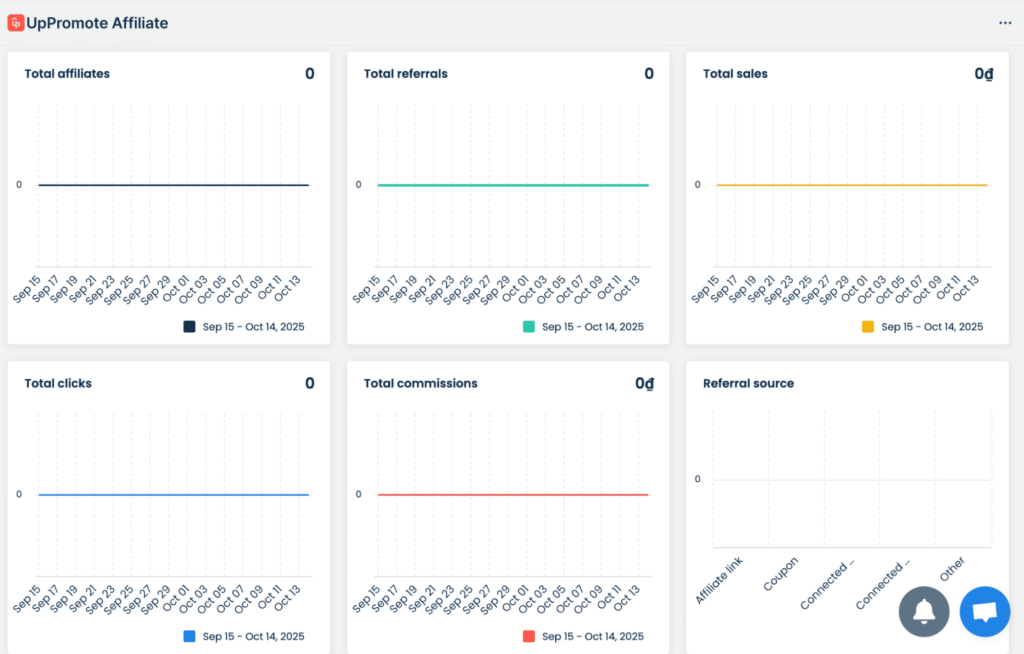Click the Affiliate link axis label
The width and height of the screenshot is (1024, 654).
pyautogui.click(x=720, y=582)
